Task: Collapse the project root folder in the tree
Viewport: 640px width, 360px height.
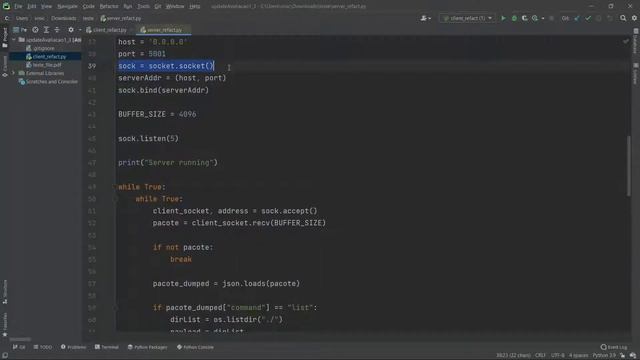Action: (14, 40)
